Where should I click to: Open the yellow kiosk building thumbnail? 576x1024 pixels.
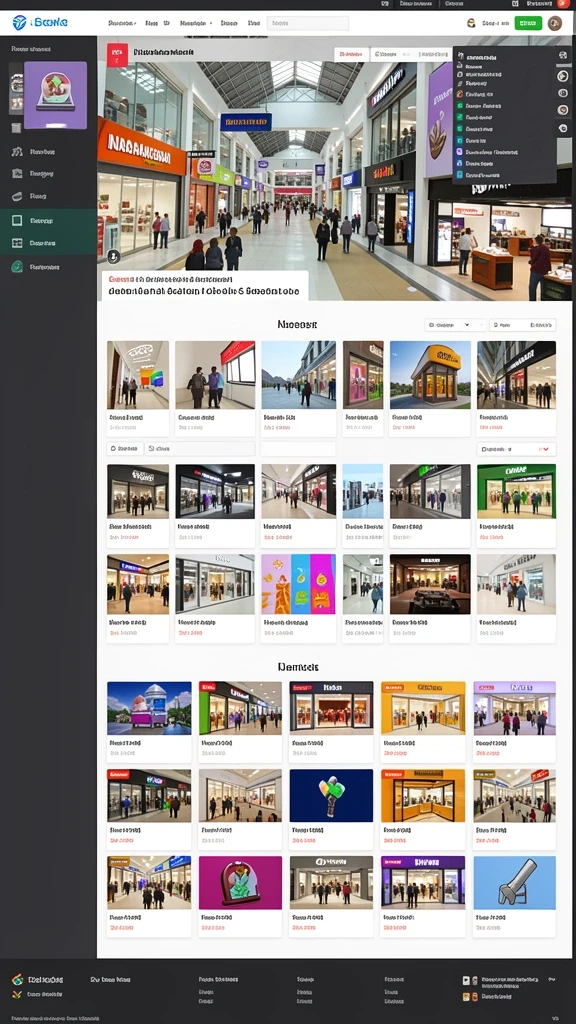click(430, 375)
